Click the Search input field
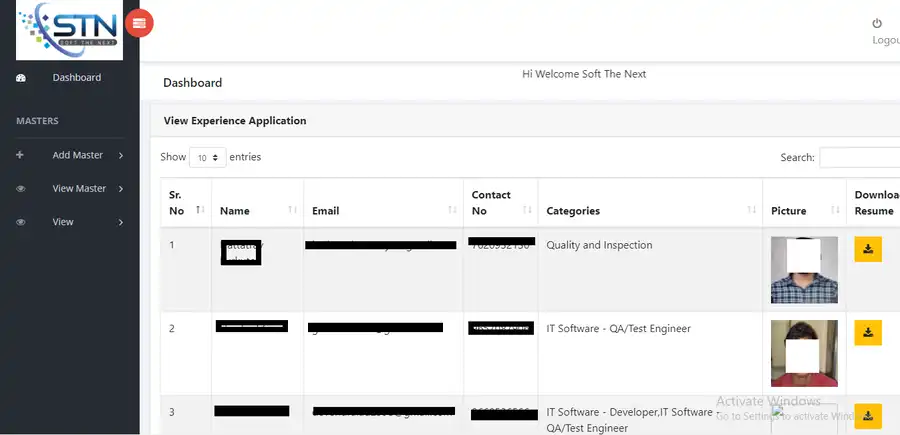 pyautogui.click(x=859, y=158)
